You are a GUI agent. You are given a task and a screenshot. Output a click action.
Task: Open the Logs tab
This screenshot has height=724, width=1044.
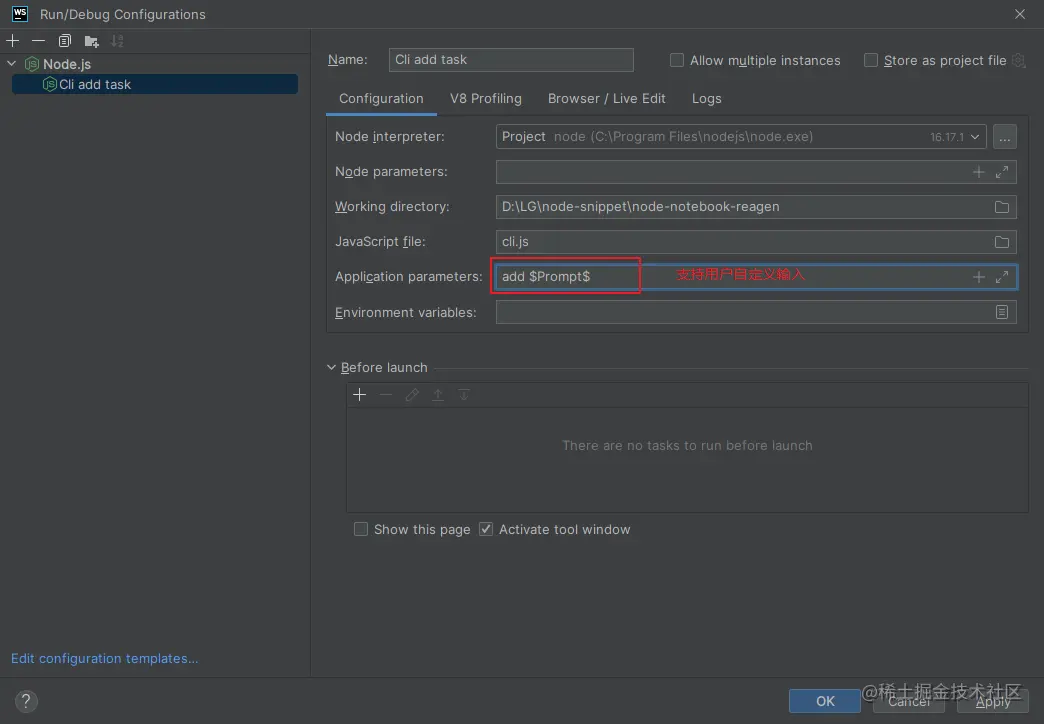tap(706, 99)
